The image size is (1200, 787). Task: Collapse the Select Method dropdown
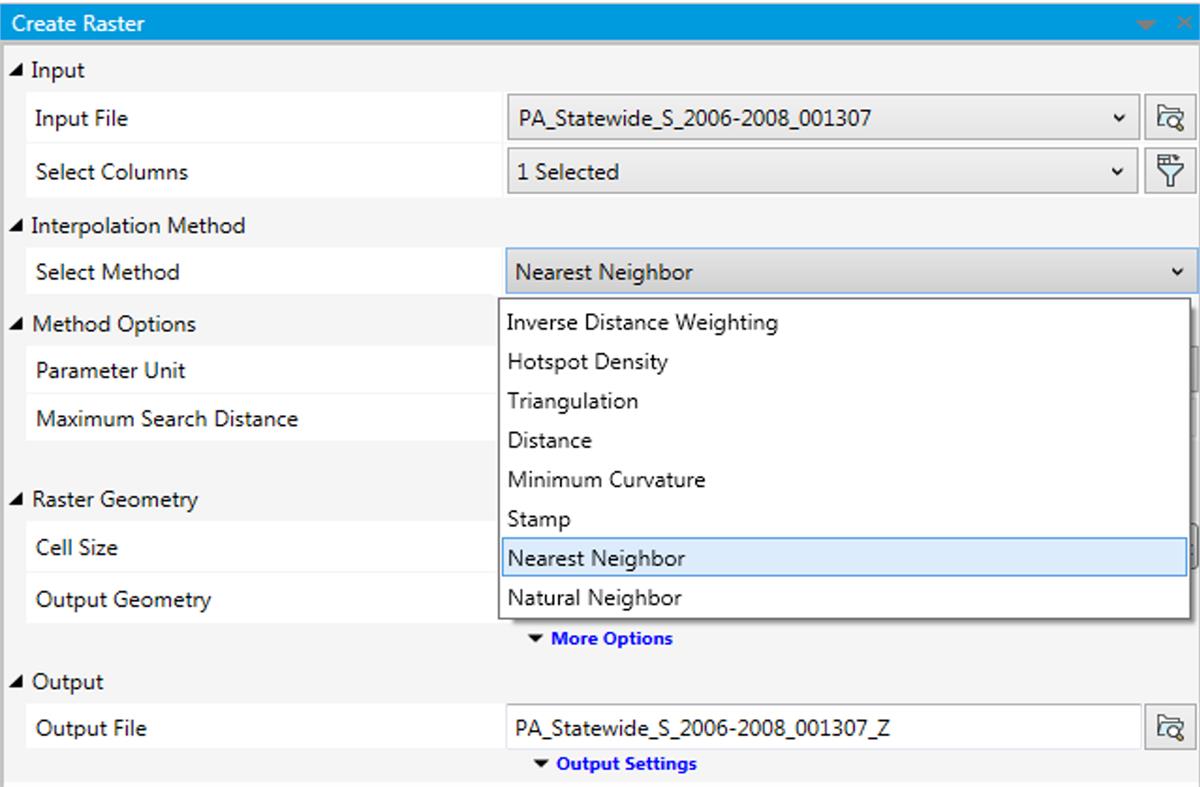pyautogui.click(x=1176, y=272)
